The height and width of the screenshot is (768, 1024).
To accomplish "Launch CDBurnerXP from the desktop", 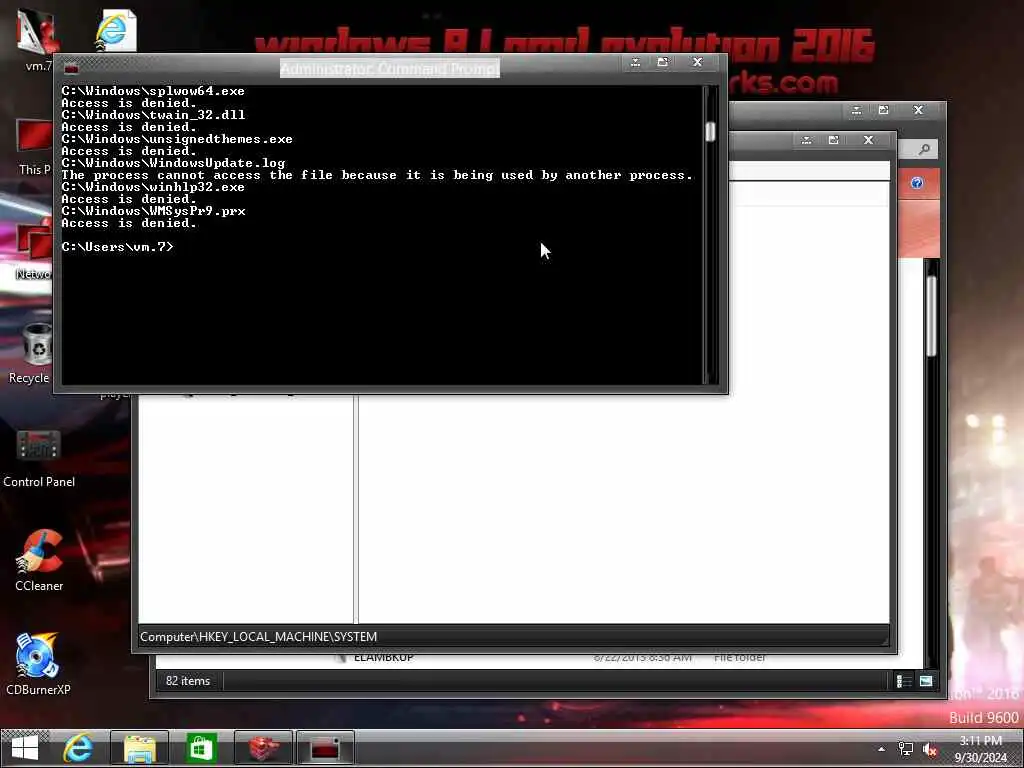I will (x=38, y=665).
